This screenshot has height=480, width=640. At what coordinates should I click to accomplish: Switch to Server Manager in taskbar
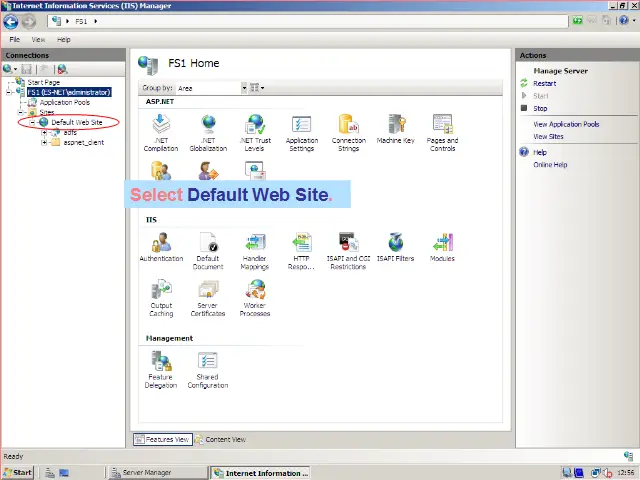click(158, 473)
